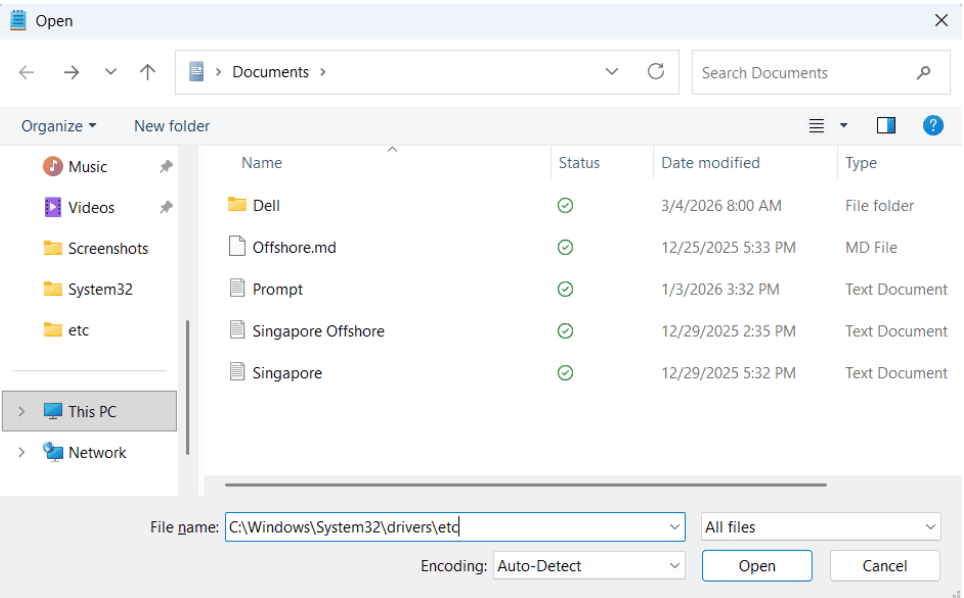This screenshot has width=964, height=598.
Task: Click sync status icon for Singapore Offshore
Action: click(565, 331)
